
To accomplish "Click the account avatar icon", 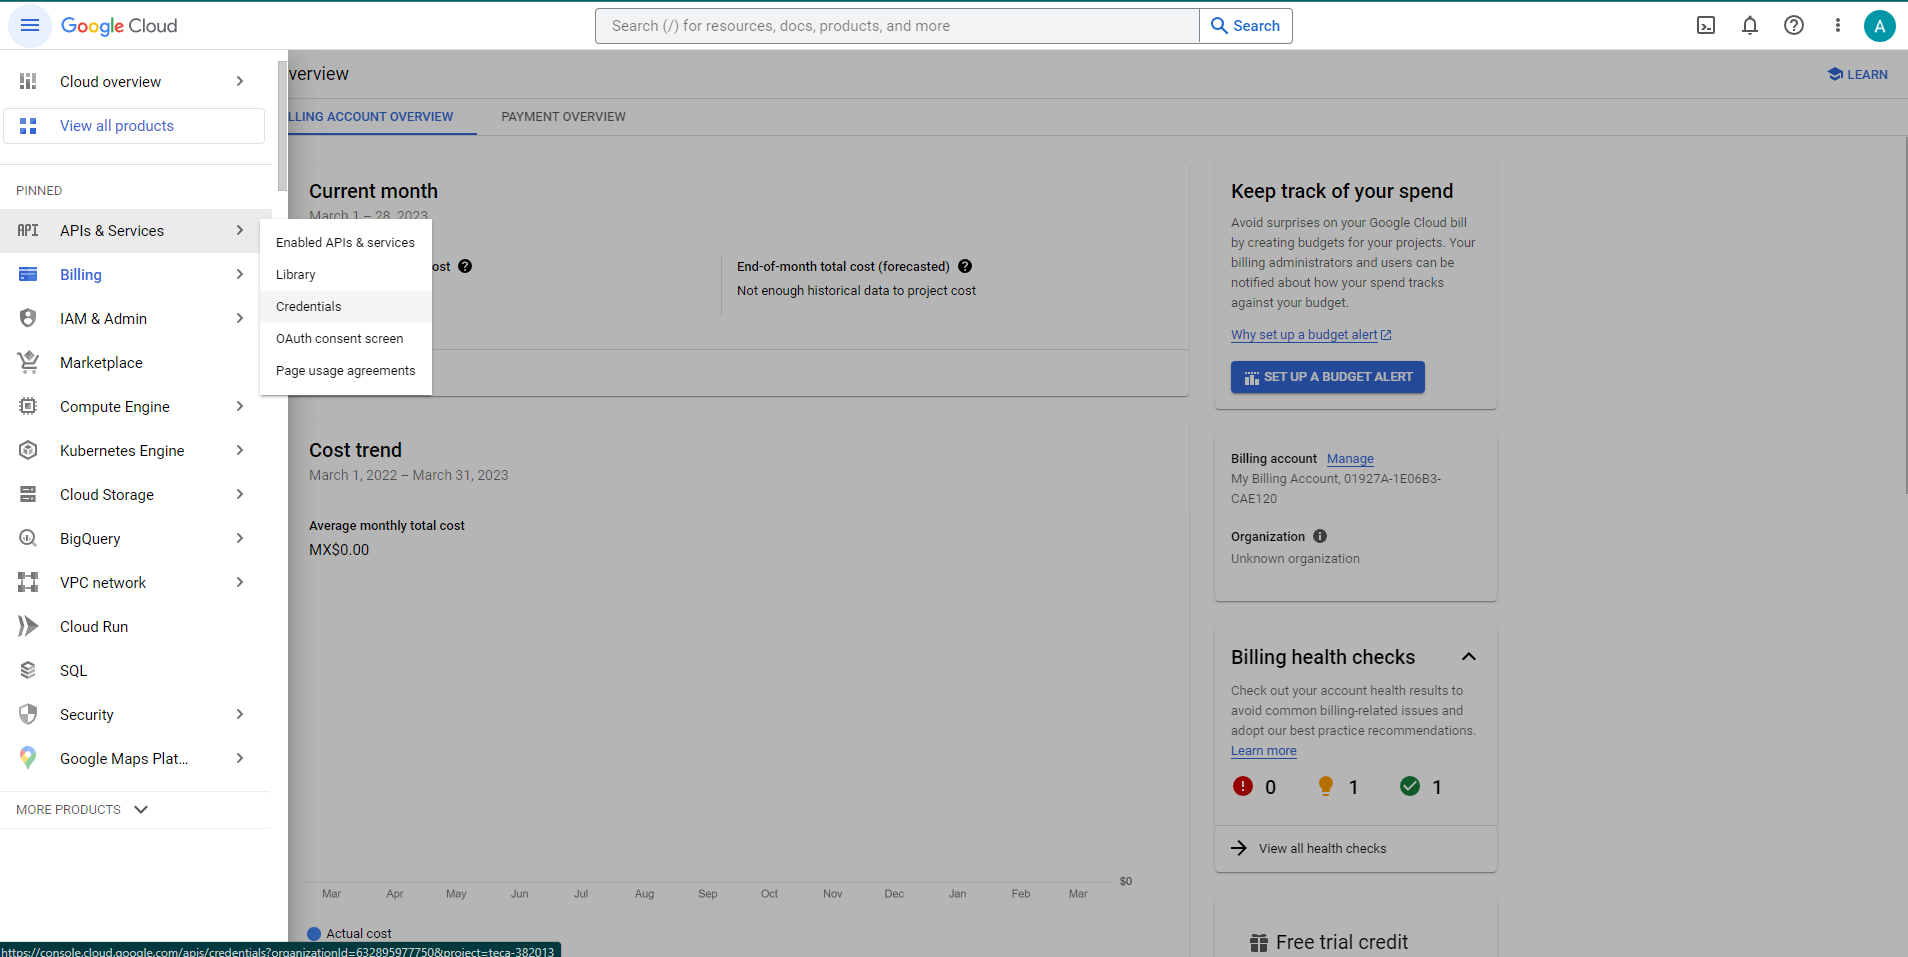I will (1879, 26).
